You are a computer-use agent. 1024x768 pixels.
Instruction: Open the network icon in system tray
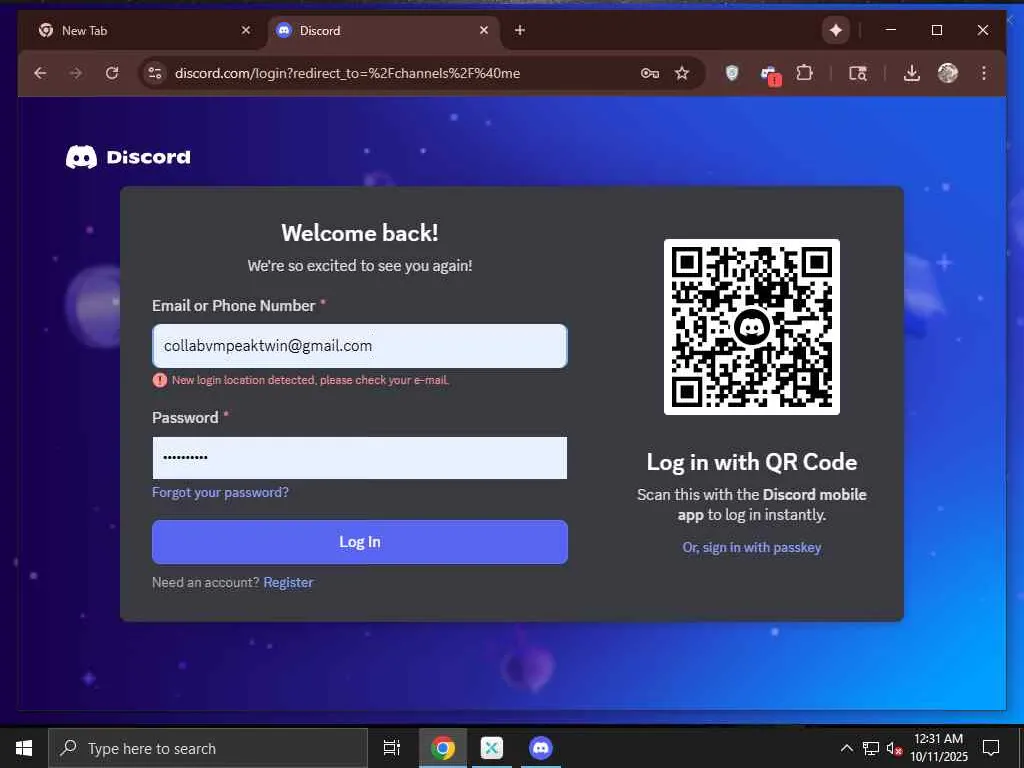[x=871, y=748]
